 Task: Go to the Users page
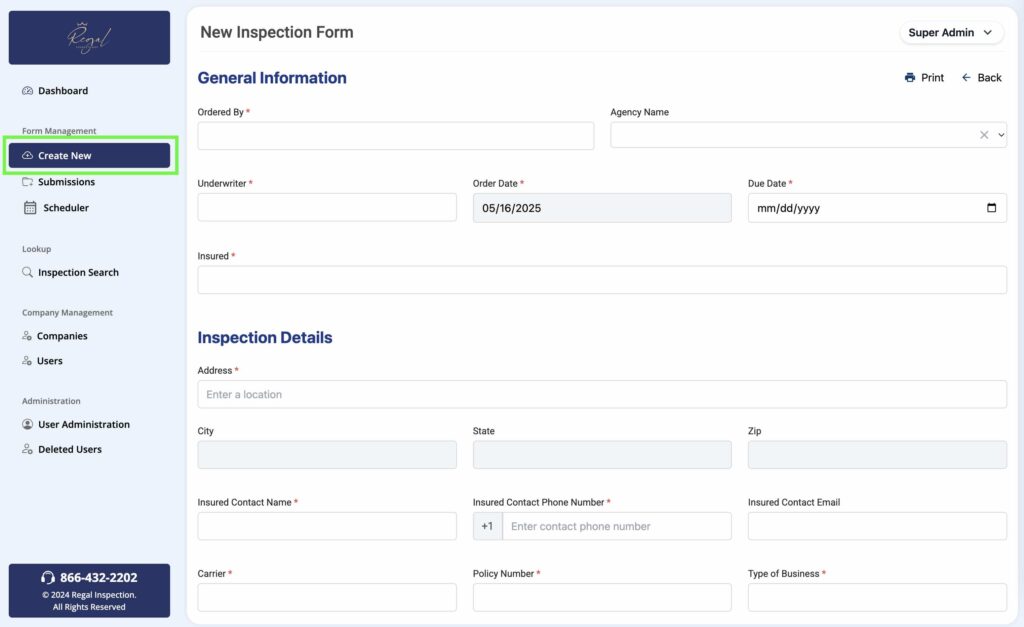click(49, 361)
